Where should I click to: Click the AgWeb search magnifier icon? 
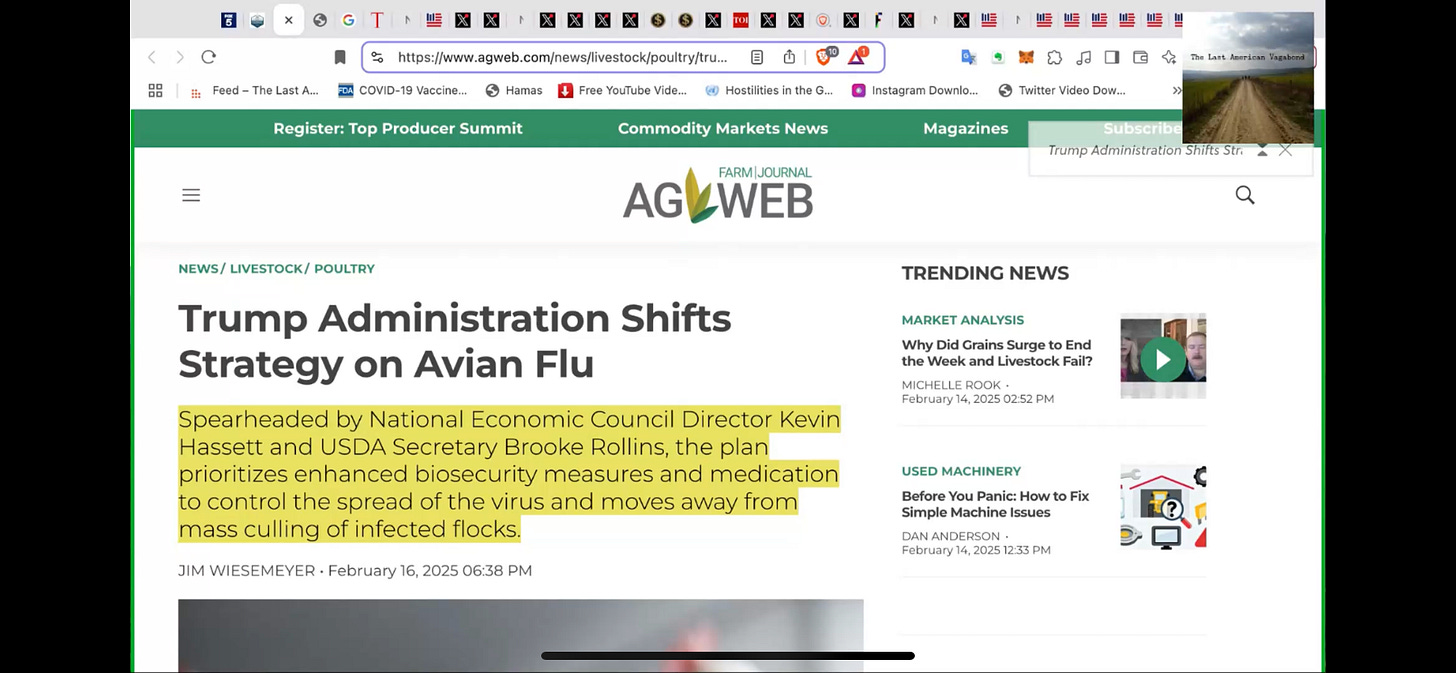pyautogui.click(x=1245, y=195)
